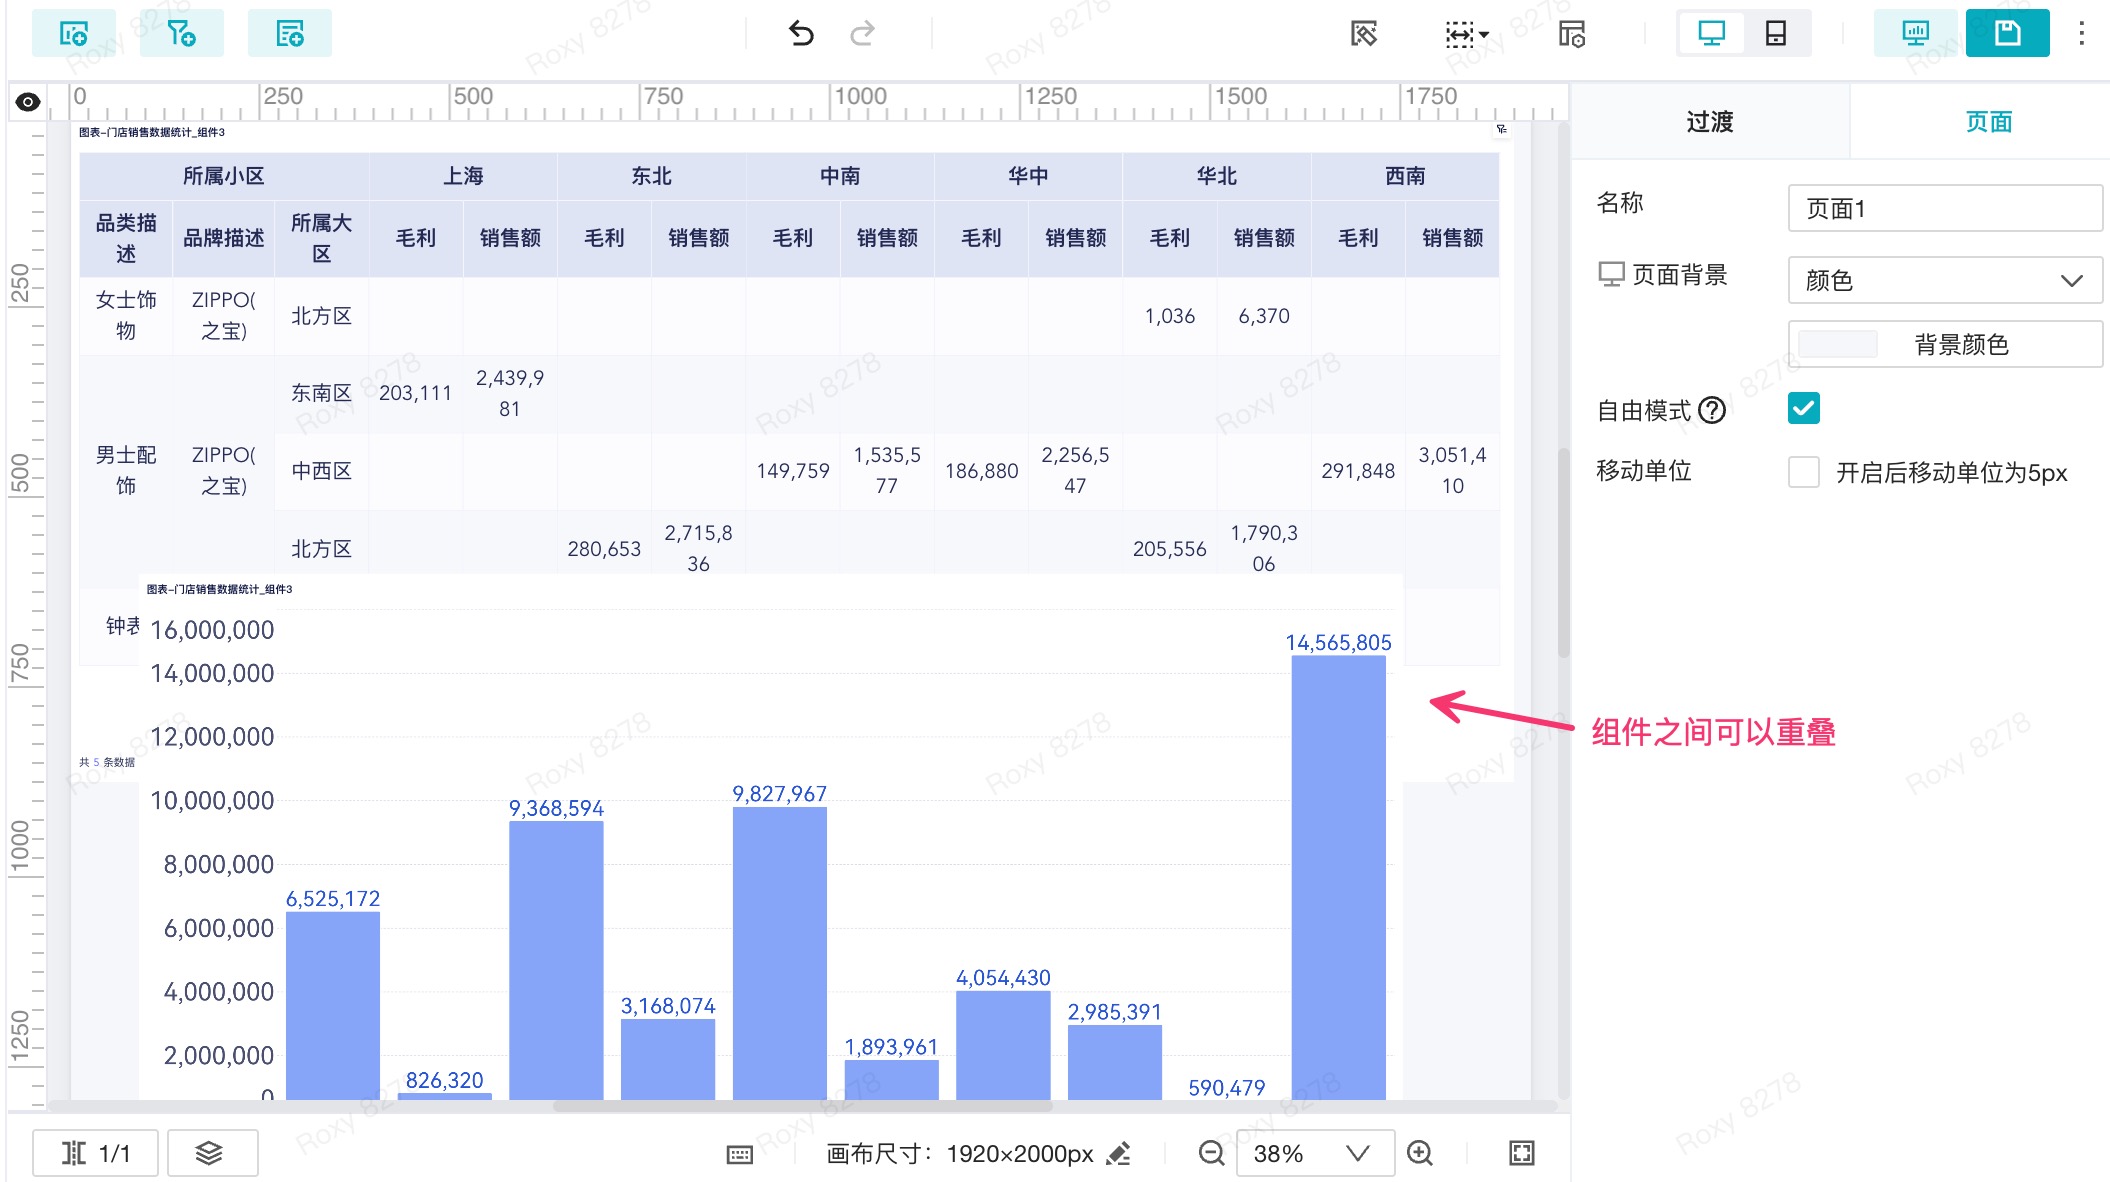Click the add filter component icon
The height and width of the screenshot is (1182, 2110).
click(181, 33)
